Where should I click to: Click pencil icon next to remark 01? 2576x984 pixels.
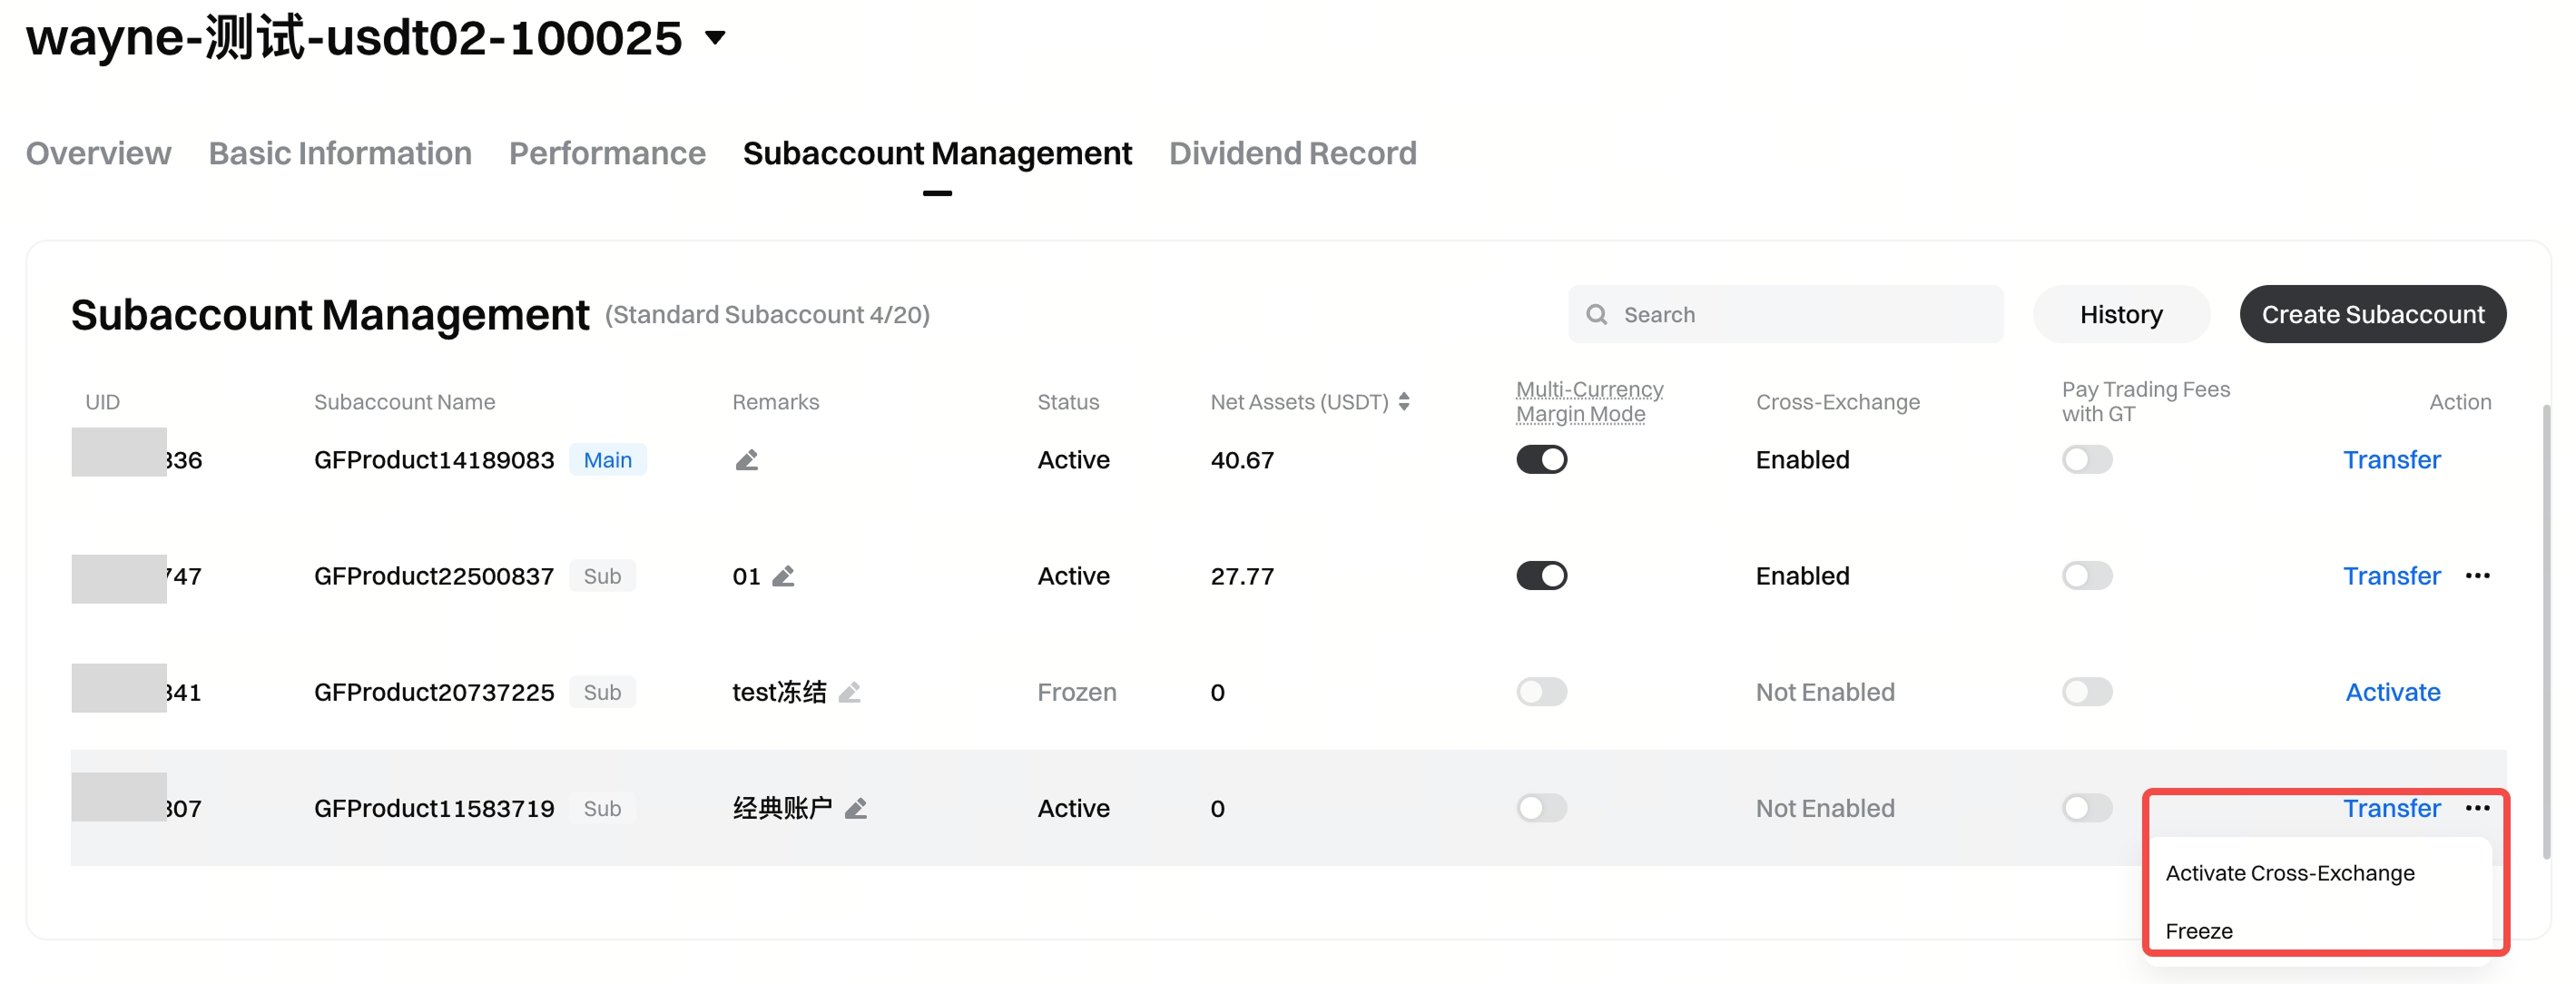tap(783, 576)
